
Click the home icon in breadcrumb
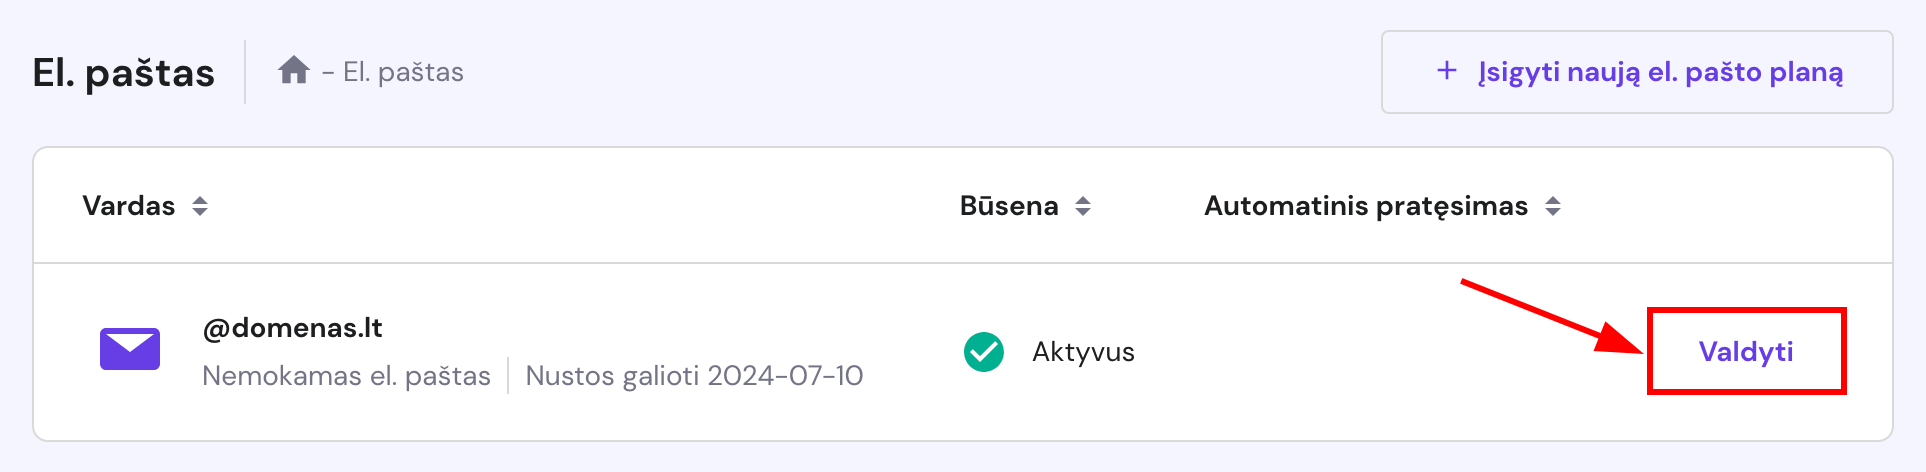coord(294,71)
